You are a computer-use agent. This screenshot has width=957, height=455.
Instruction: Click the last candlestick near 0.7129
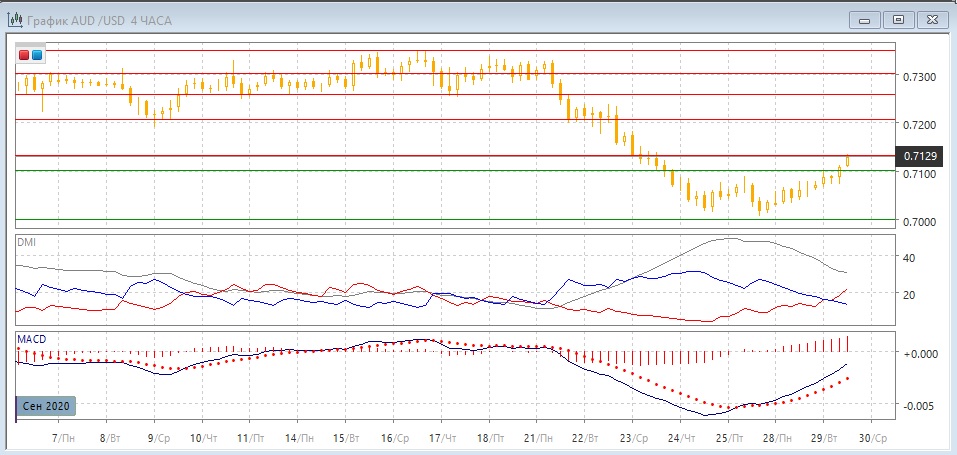coord(848,160)
